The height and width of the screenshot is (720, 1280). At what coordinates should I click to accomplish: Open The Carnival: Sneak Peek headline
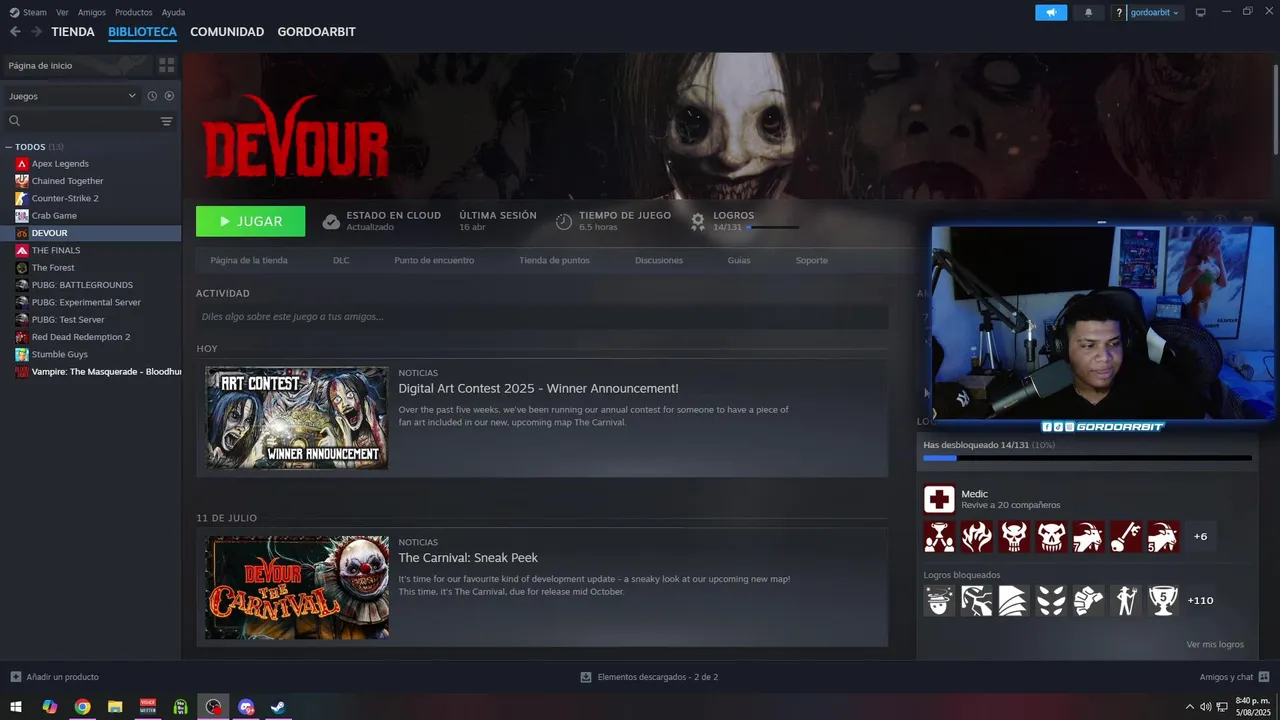point(468,558)
